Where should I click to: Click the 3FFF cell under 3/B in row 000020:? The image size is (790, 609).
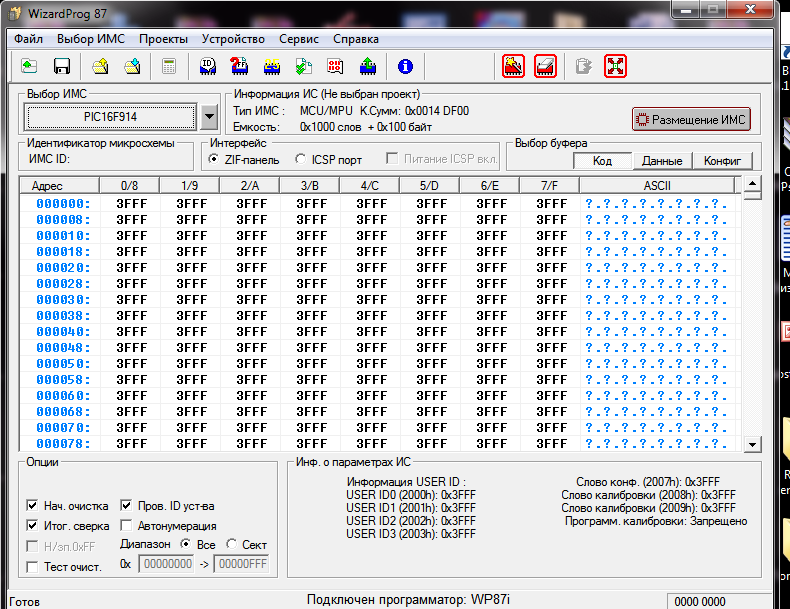pos(311,268)
